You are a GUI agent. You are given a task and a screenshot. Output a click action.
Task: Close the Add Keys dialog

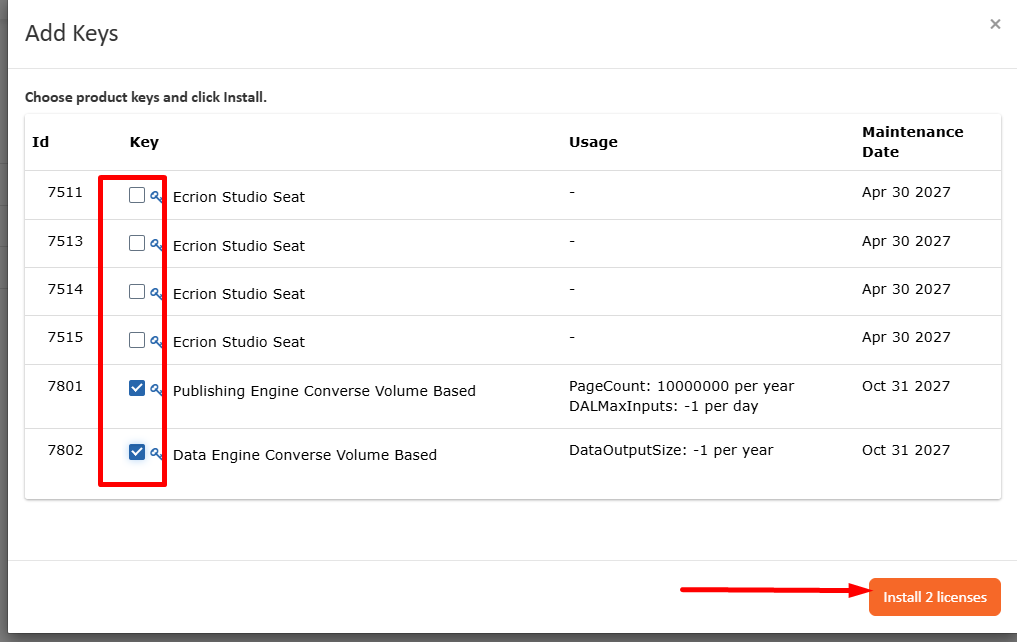click(995, 24)
